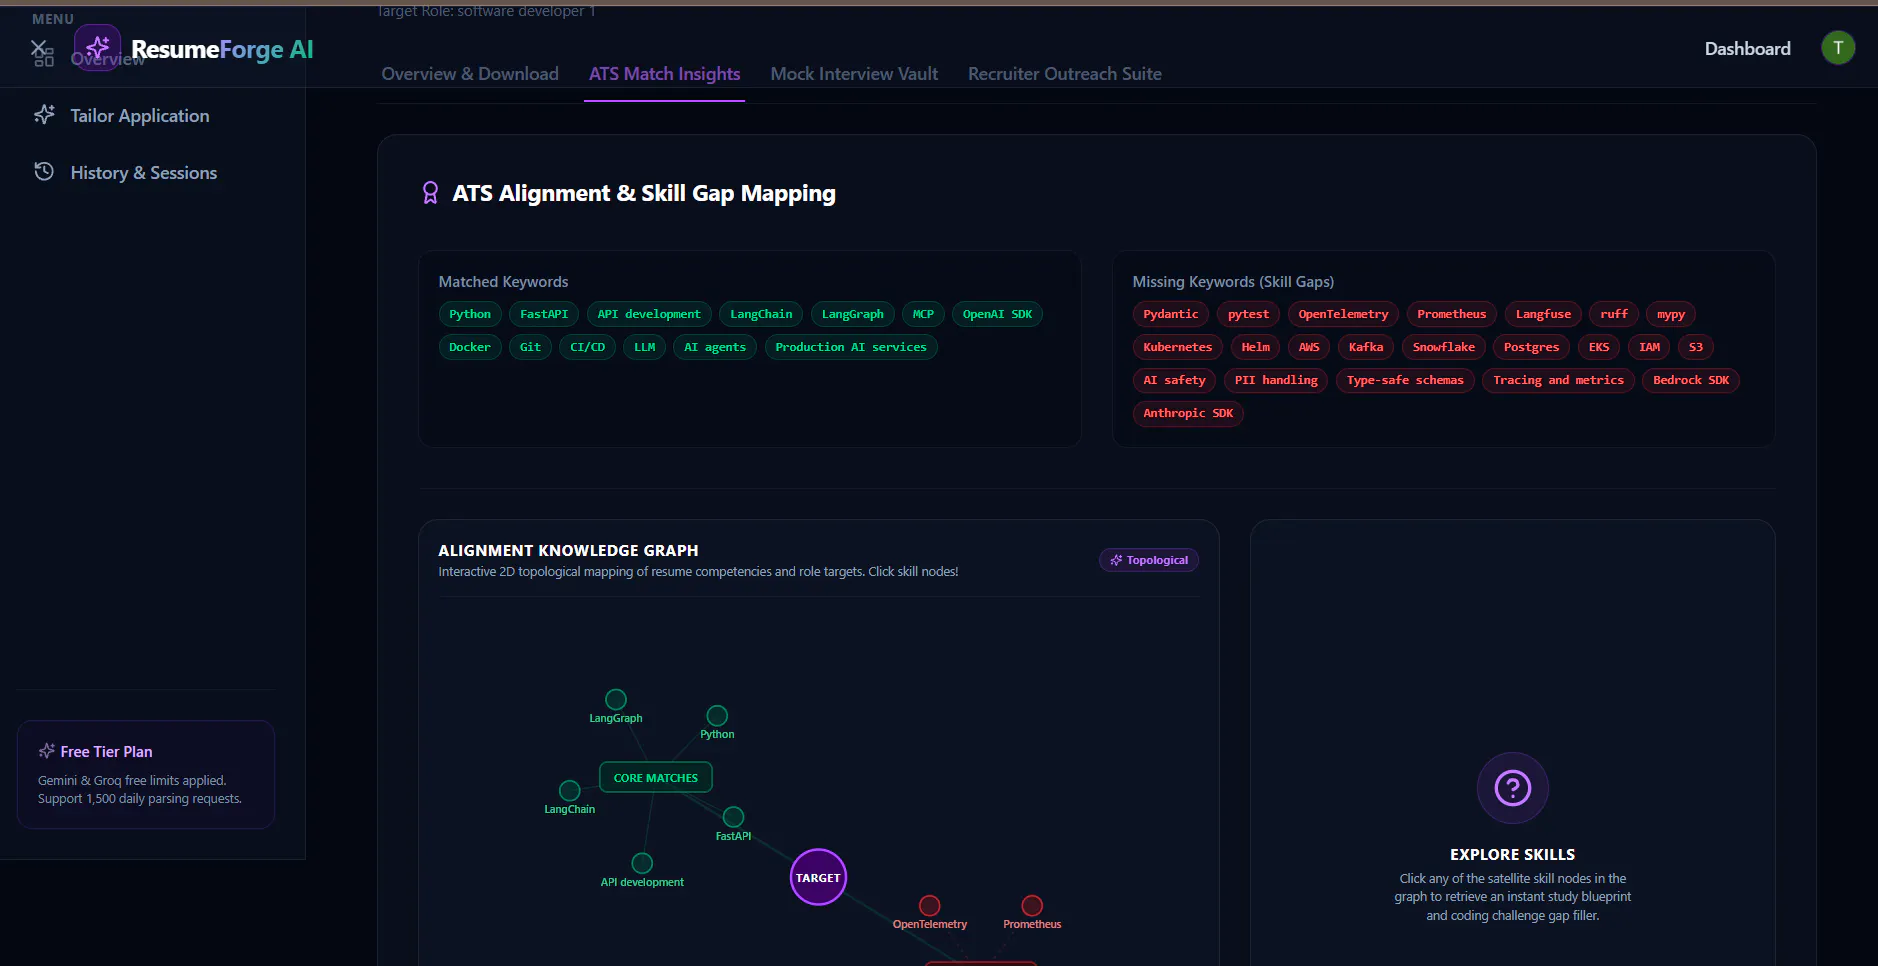Image resolution: width=1878 pixels, height=966 pixels.
Task: Select the Python node in the graph
Action: tap(717, 716)
